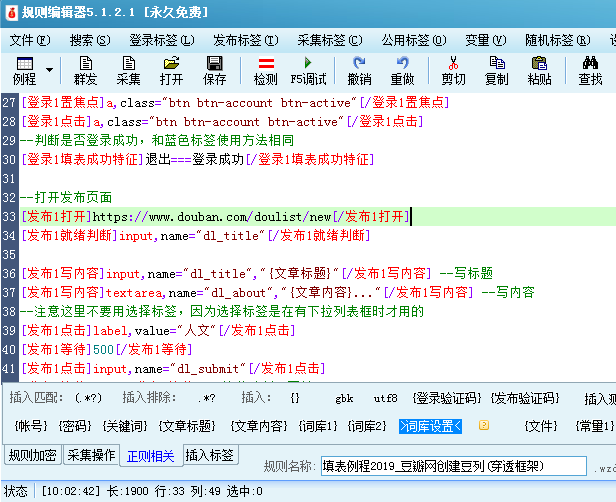Insert the .*? exclusion pattern
616x502 pixels.
click(x=207, y=398)
